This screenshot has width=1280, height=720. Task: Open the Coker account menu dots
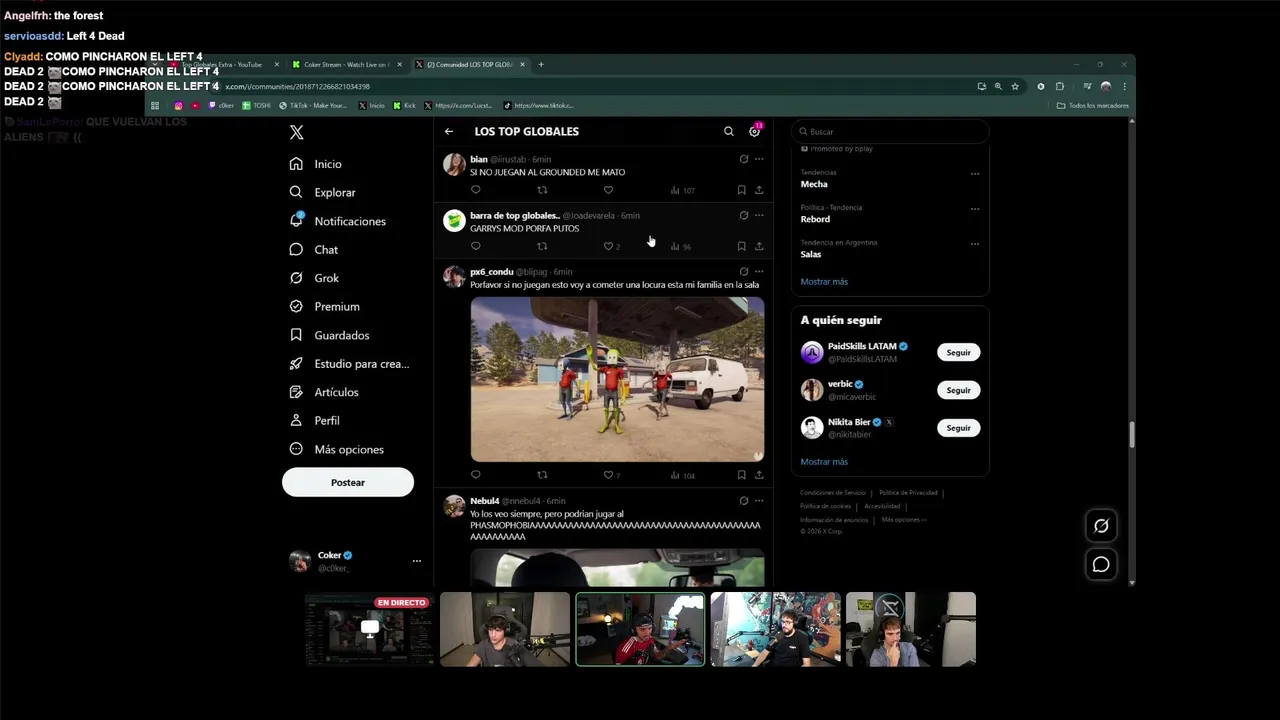click(417, 561)
